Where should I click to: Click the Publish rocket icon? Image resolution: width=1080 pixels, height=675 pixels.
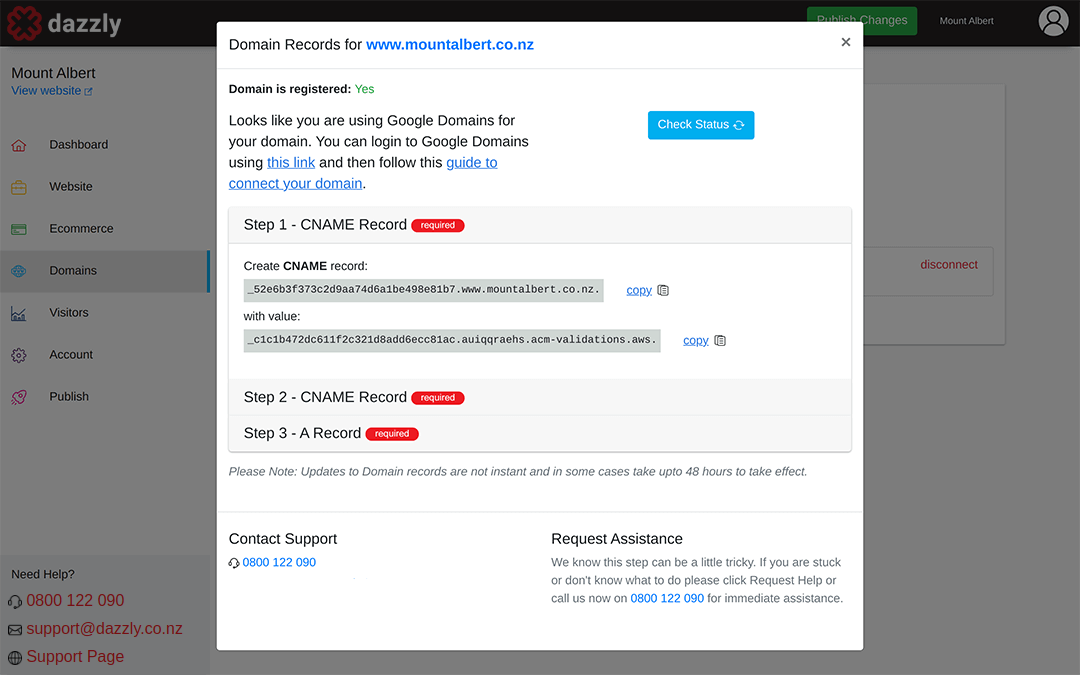coord(19,397)
